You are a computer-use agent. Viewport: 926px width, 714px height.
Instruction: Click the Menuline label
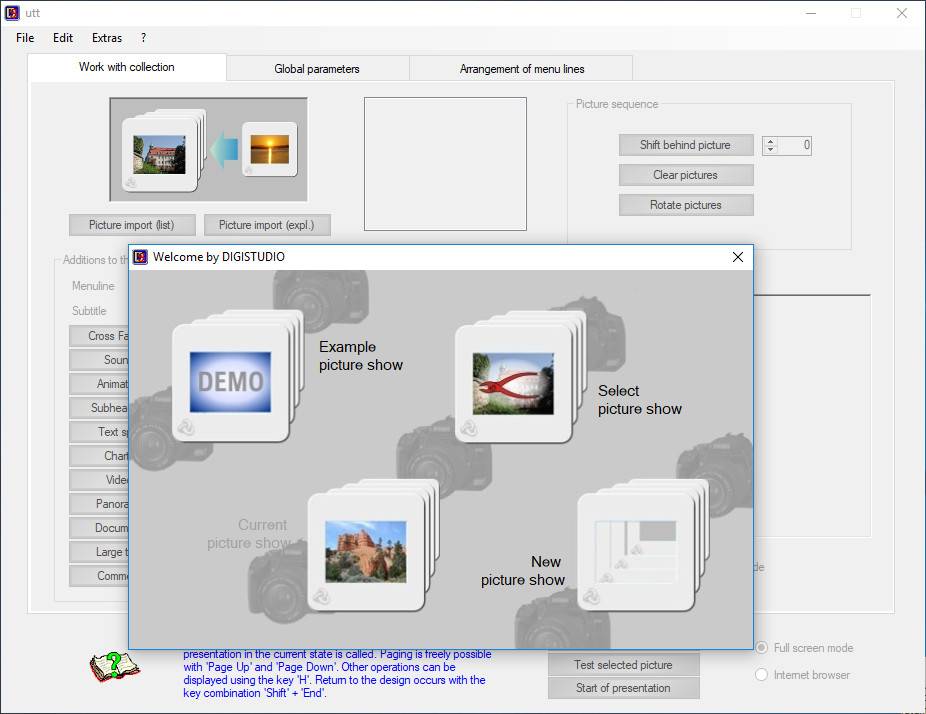pos(93,286)
